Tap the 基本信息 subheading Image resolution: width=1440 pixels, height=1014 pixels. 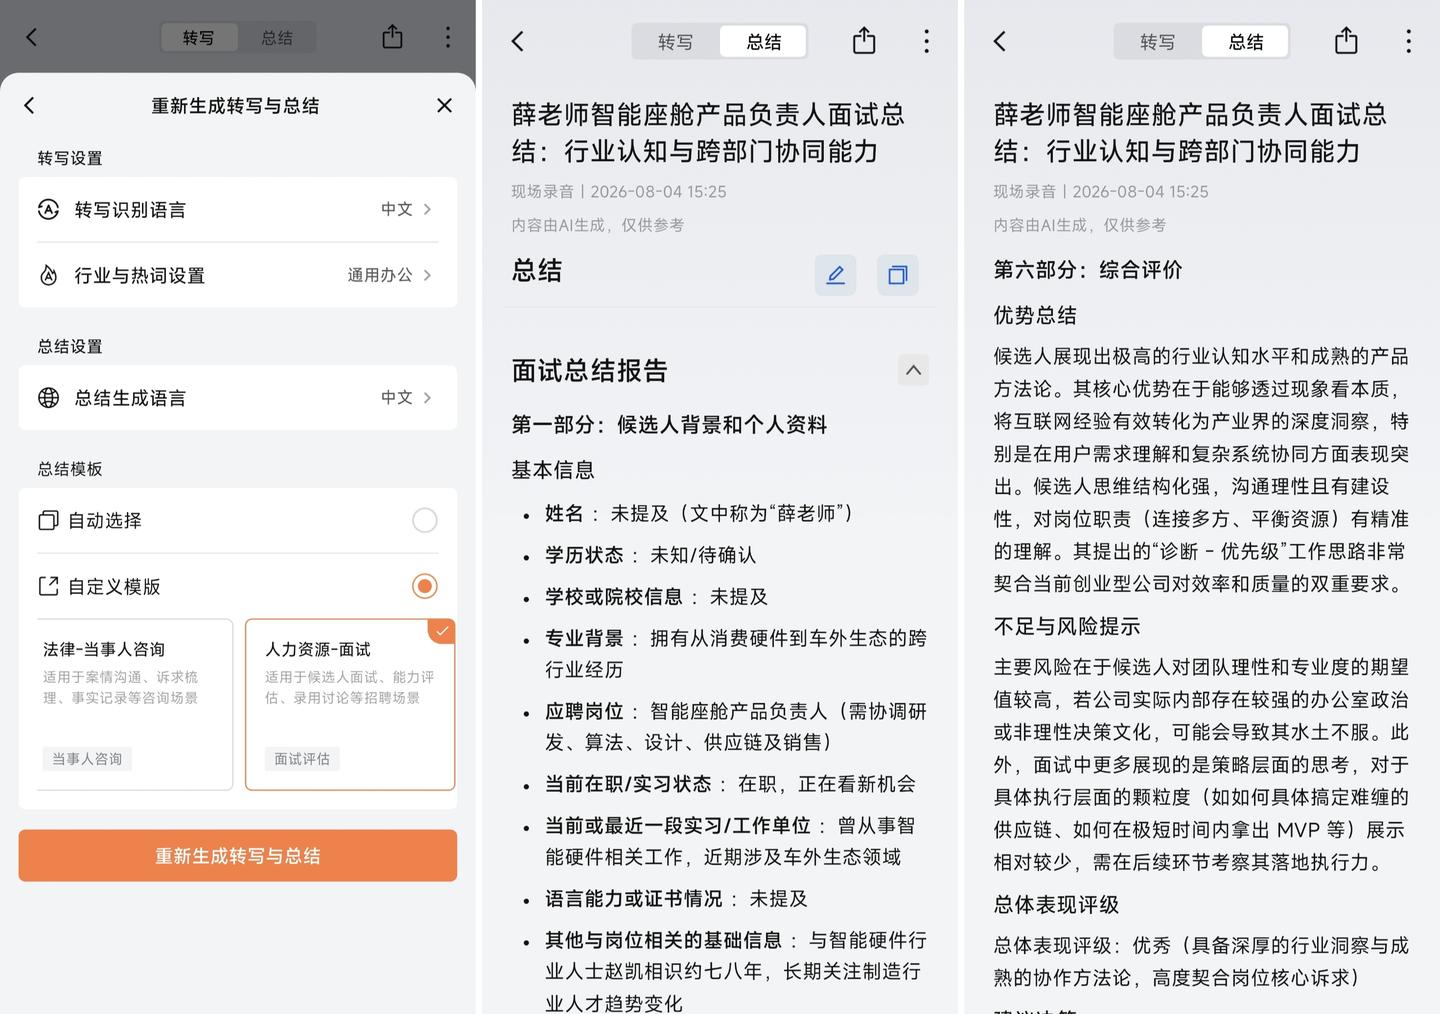click(x=553, y=469)
